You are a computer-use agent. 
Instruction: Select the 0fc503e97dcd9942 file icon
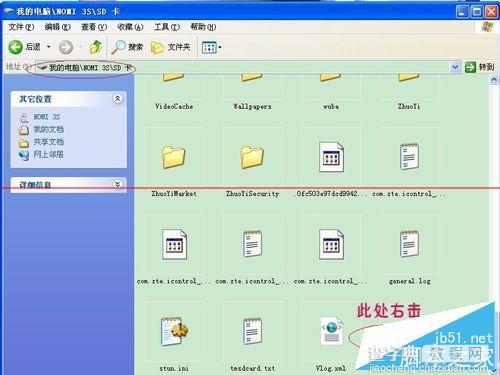tap(331, 157)
